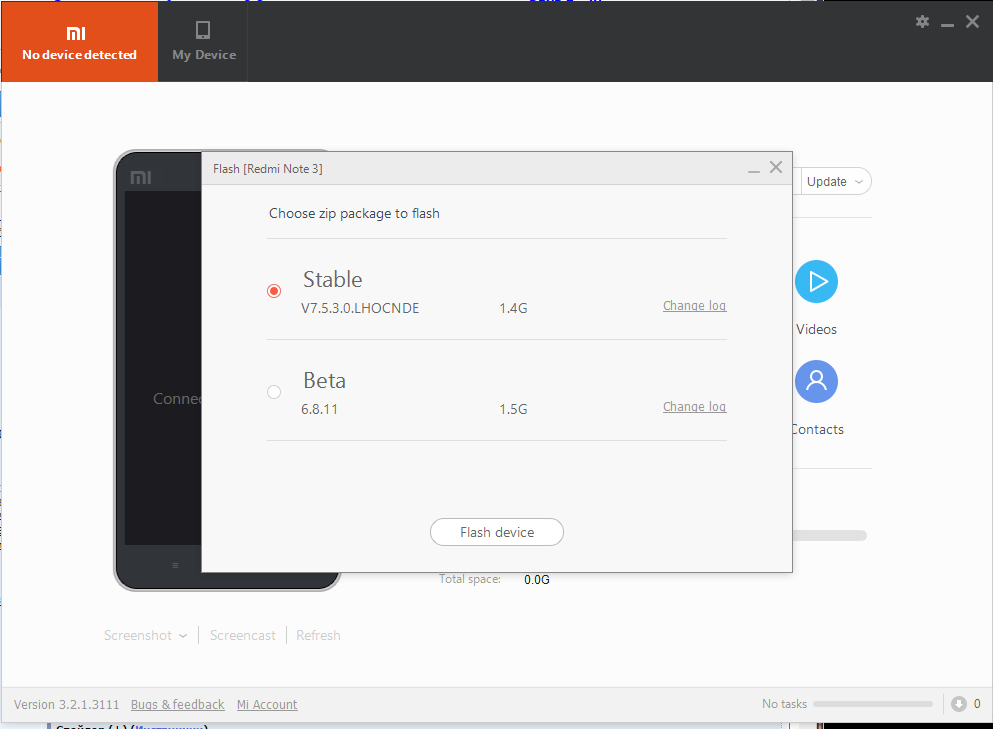
Task: Open the Stable V7.5.3.0 change log
Action: tap(694, 306)
